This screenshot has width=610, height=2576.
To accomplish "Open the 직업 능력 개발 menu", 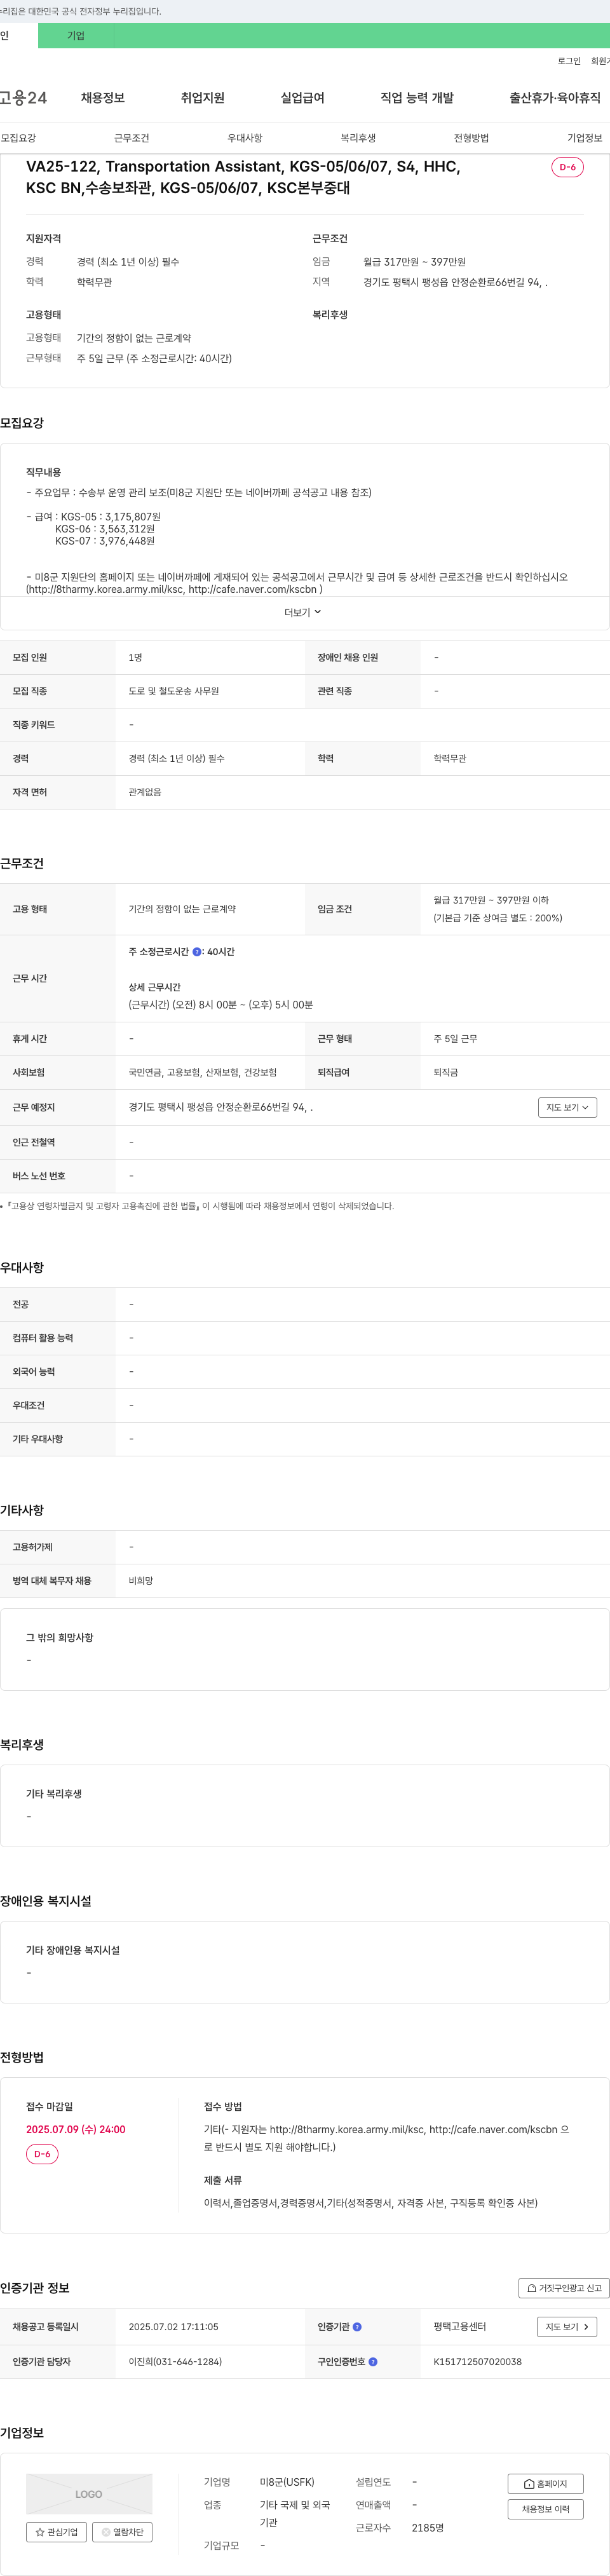I will (417, 98).
